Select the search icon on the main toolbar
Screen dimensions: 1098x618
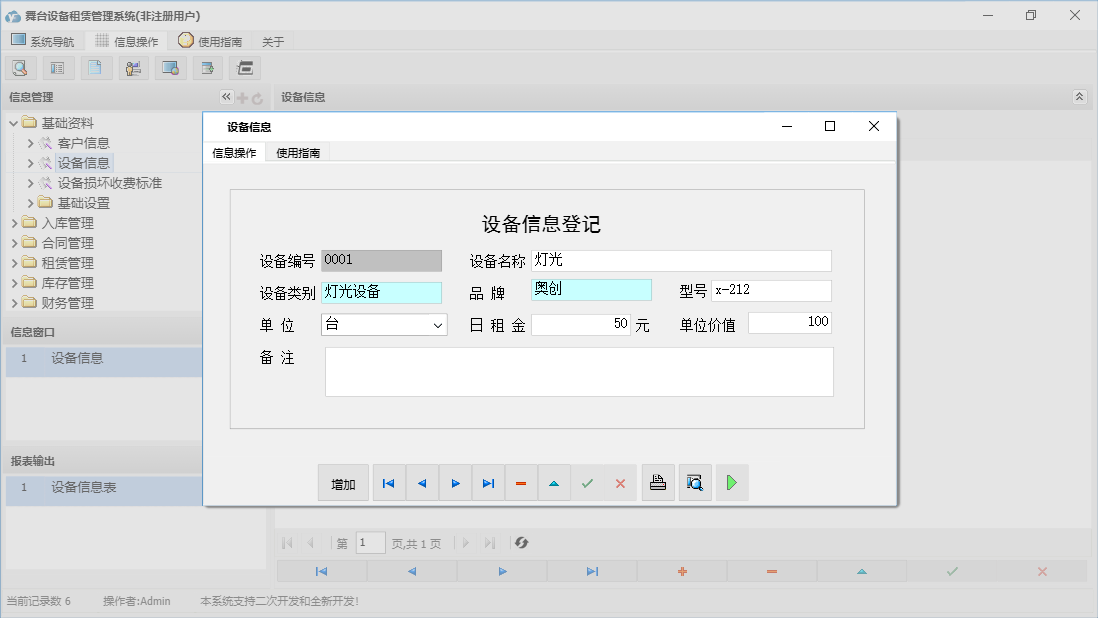click(x=20, y=67)
